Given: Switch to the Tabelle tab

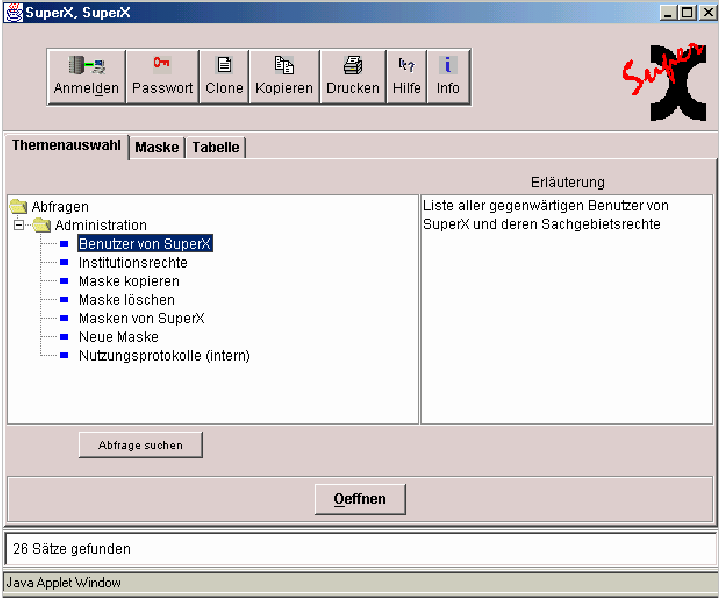Looking at the screenshot, I should pos(216,147).
